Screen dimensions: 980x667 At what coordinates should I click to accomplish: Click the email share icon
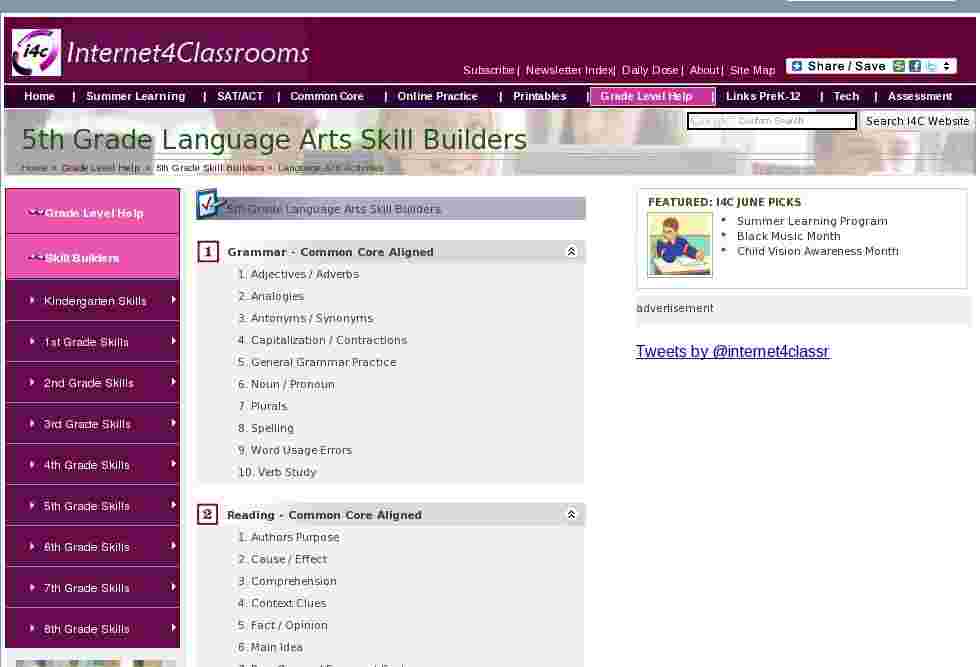coord(899,66)
